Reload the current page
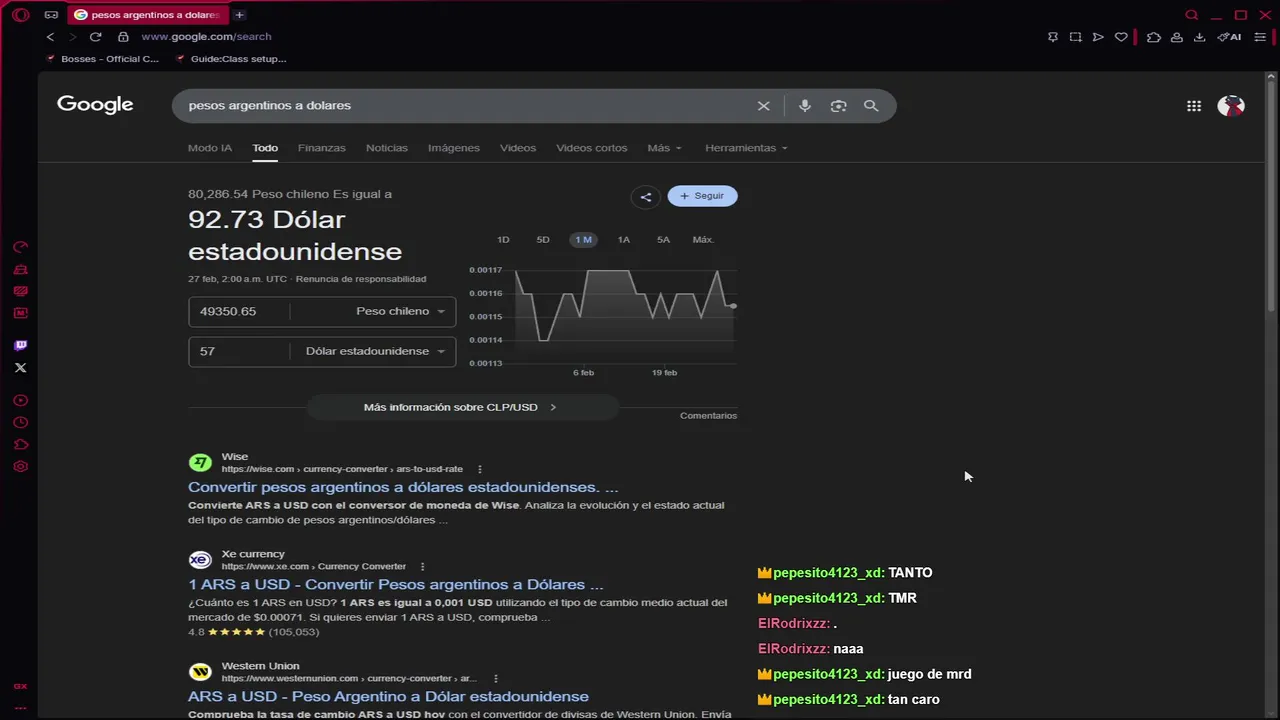The height and width of the screenshot is (720, 1280). [x=95, y=37]
